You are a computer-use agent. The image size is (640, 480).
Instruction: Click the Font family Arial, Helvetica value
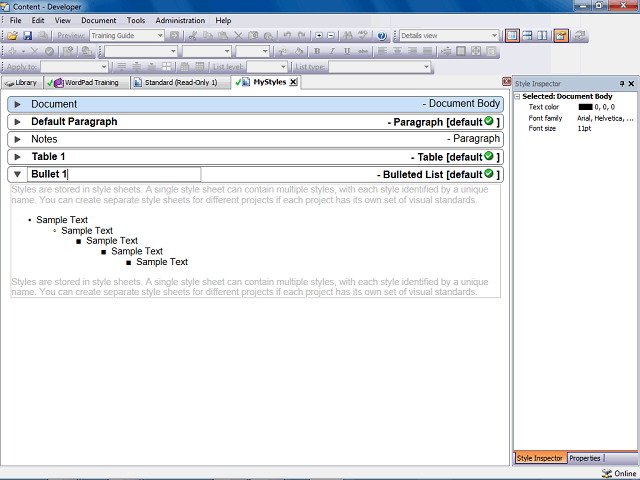pos(605,118)
